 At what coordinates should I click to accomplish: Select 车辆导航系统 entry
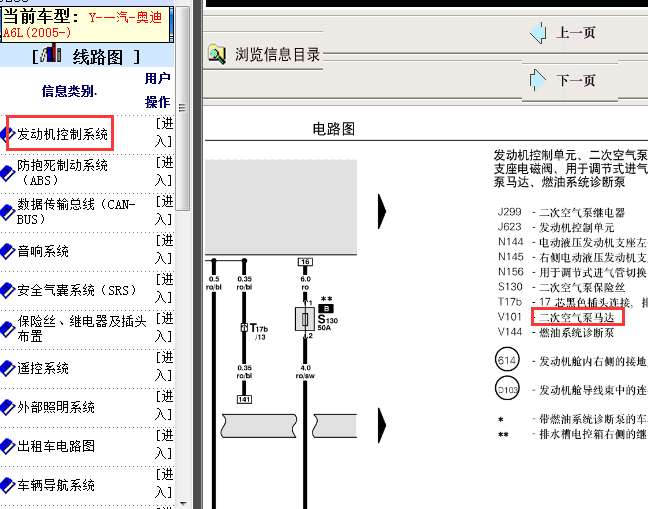(x=56, y=485)
